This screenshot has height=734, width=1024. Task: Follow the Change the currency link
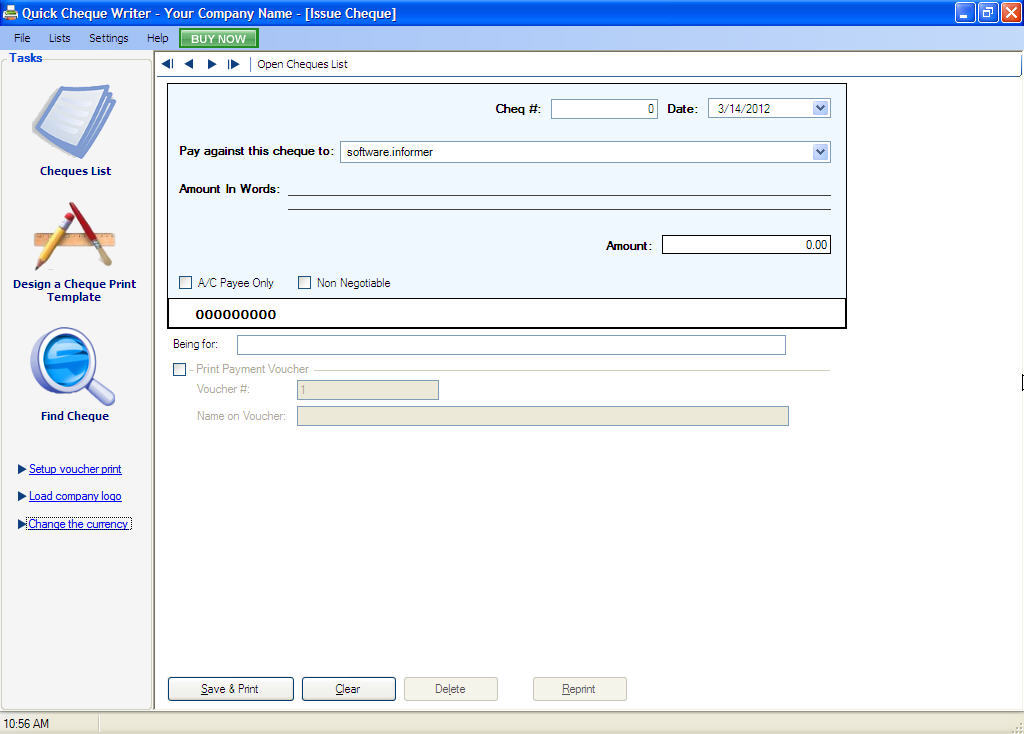pos(79,523)
